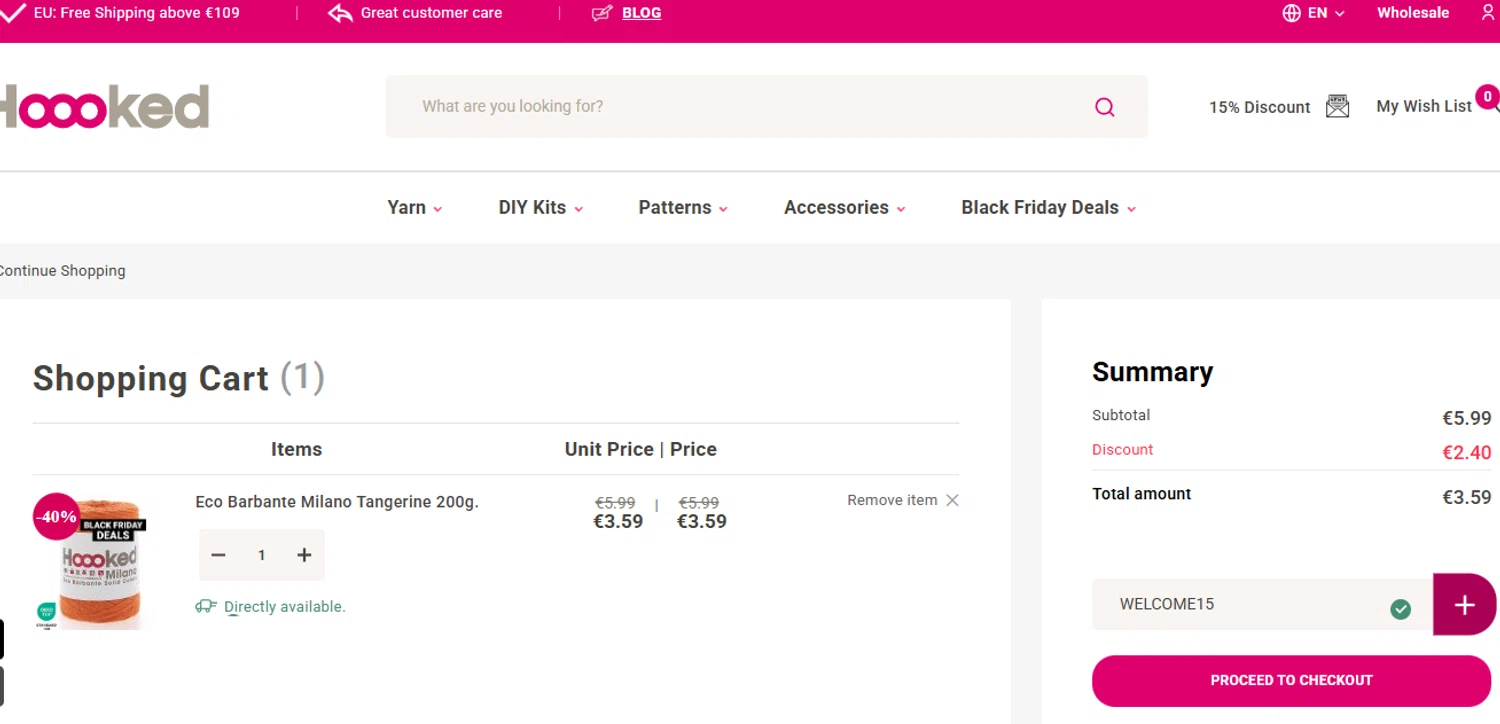1500x724 pixels.
Task: Click EU: Free Shipping above €109 text
Action: pos(137,13)
